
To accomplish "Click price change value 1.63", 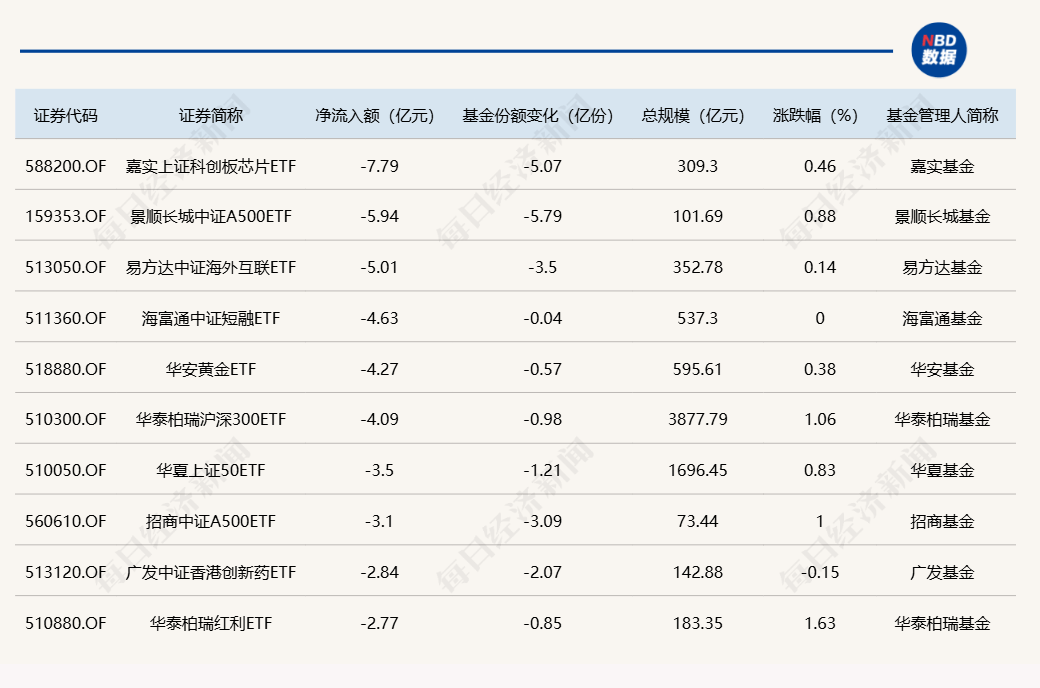I will pyautogui.click(x=820, y=623).
